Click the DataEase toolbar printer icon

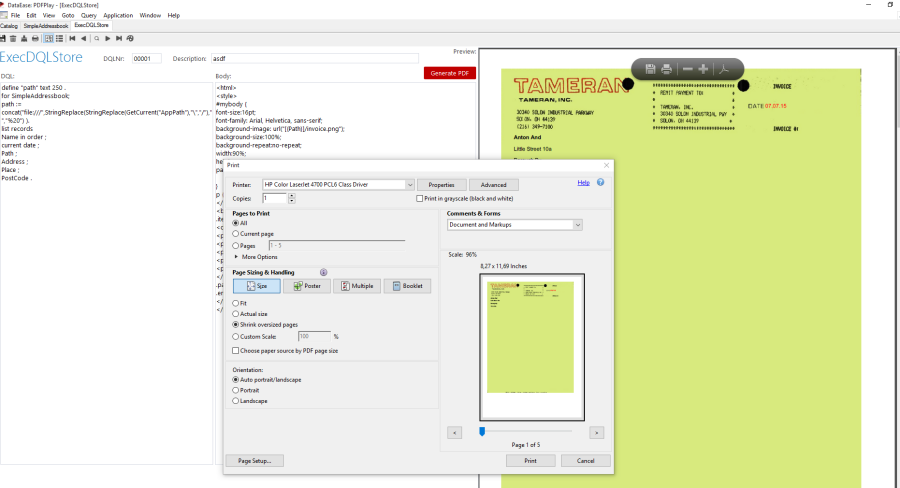coord(35,38)
